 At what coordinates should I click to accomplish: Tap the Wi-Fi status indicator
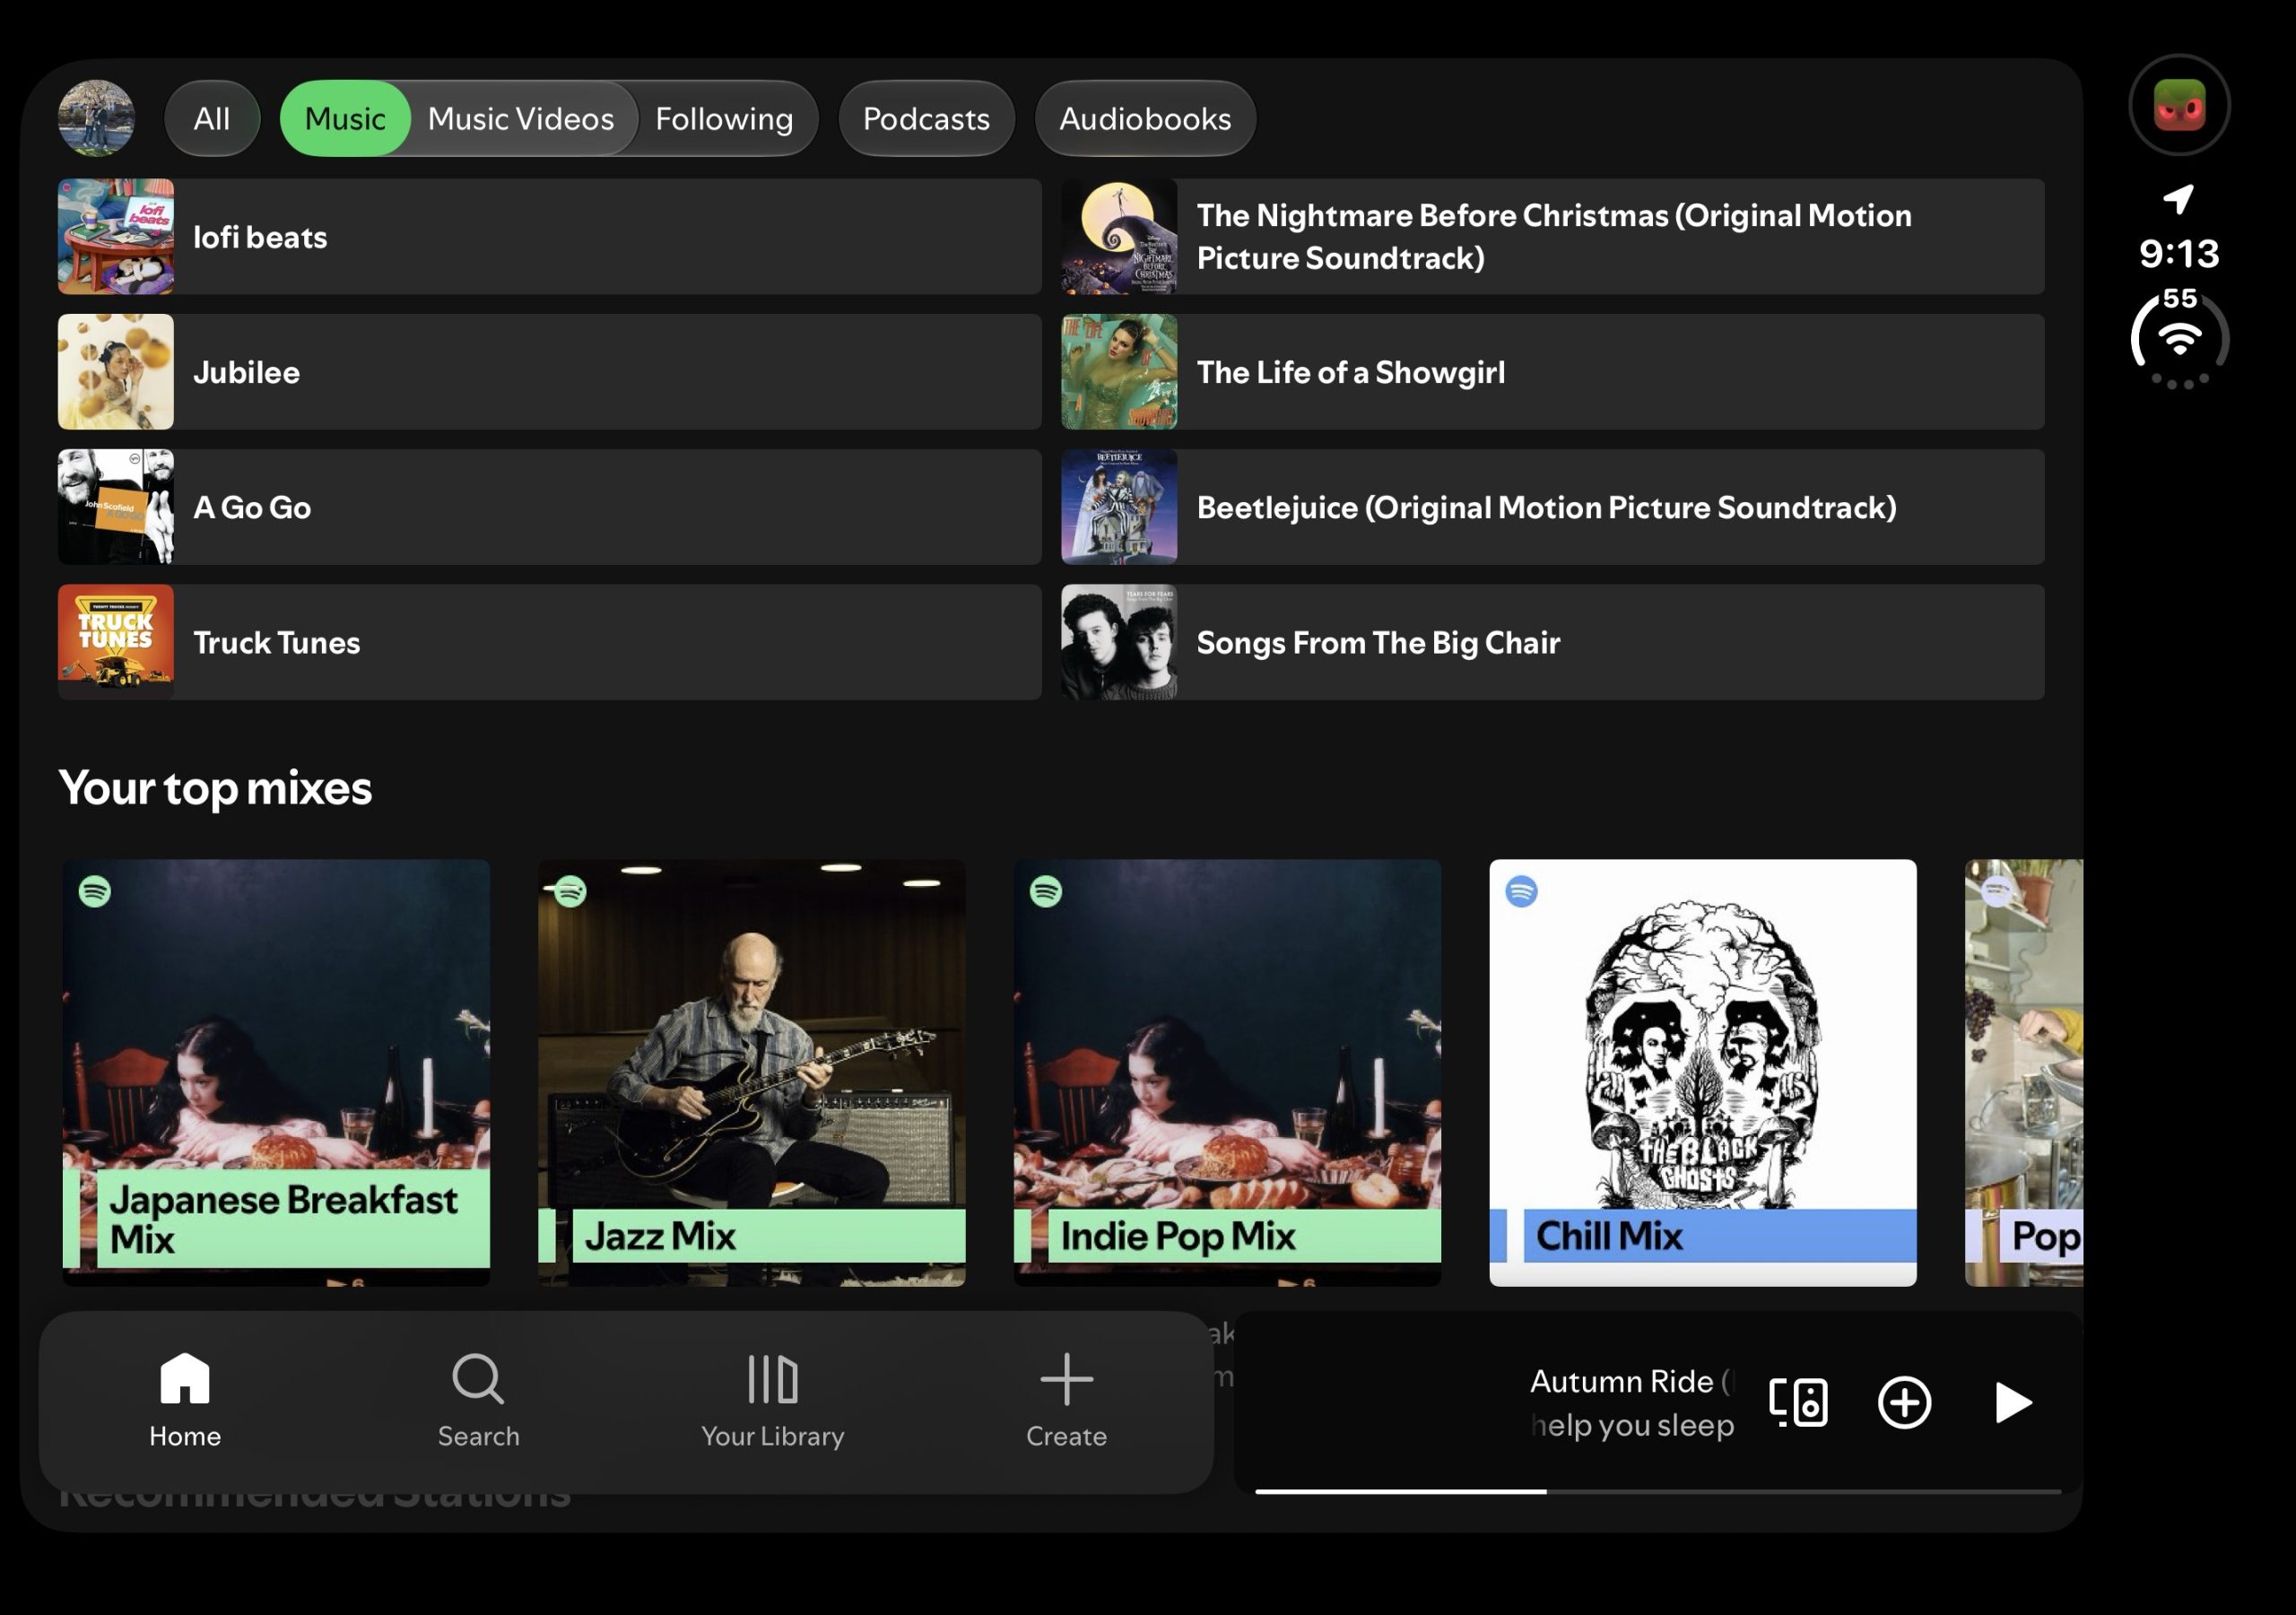(x=2179, y=338)
